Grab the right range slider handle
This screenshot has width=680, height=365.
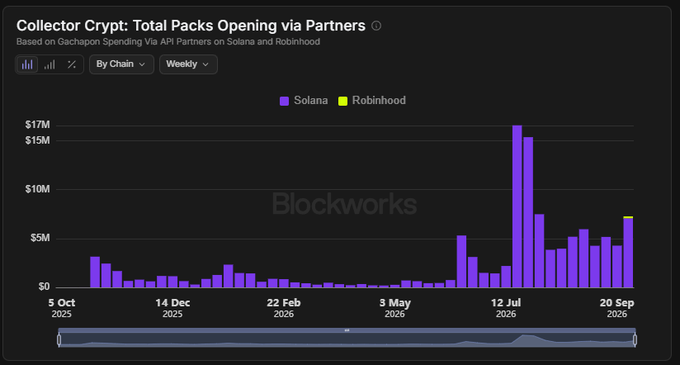pos(635,340)
